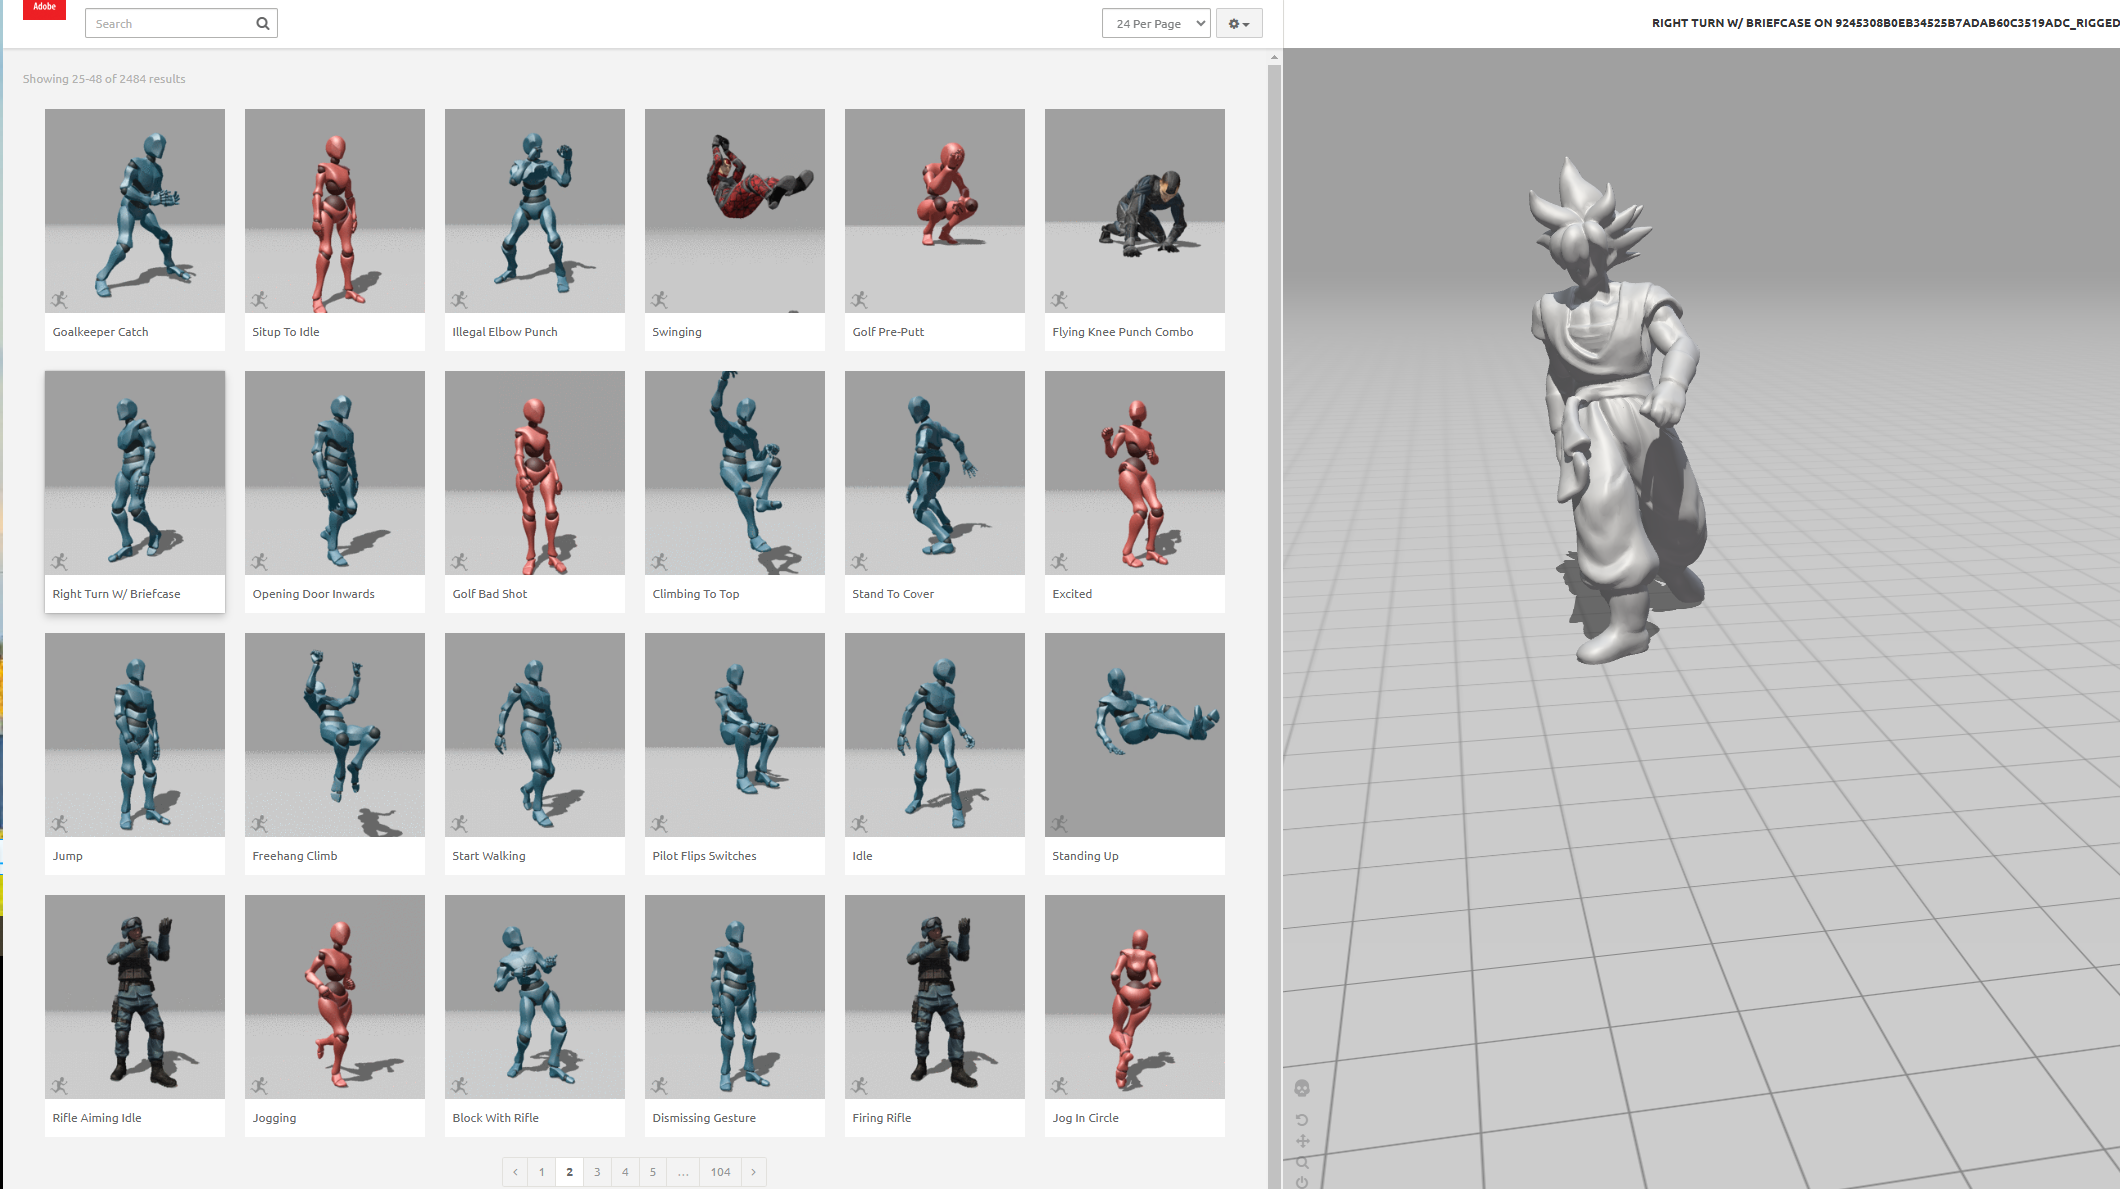Open the Pilot Flips Switches animation
This screenshot has width=2120, height=1189.
735,753
